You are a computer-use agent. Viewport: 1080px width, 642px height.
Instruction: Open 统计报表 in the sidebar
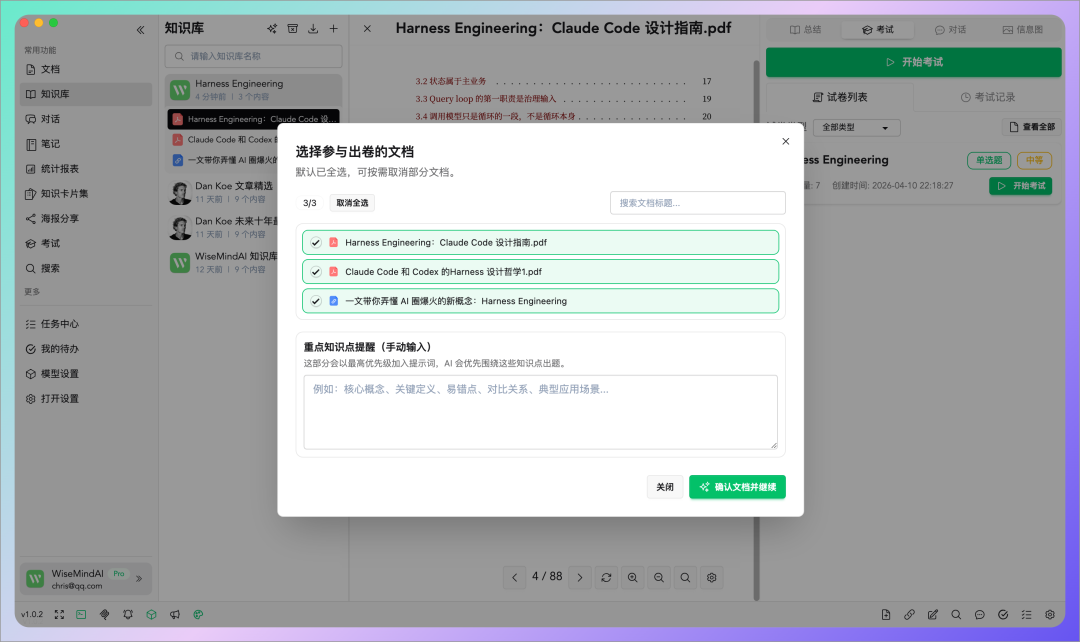tap(86, 168)
